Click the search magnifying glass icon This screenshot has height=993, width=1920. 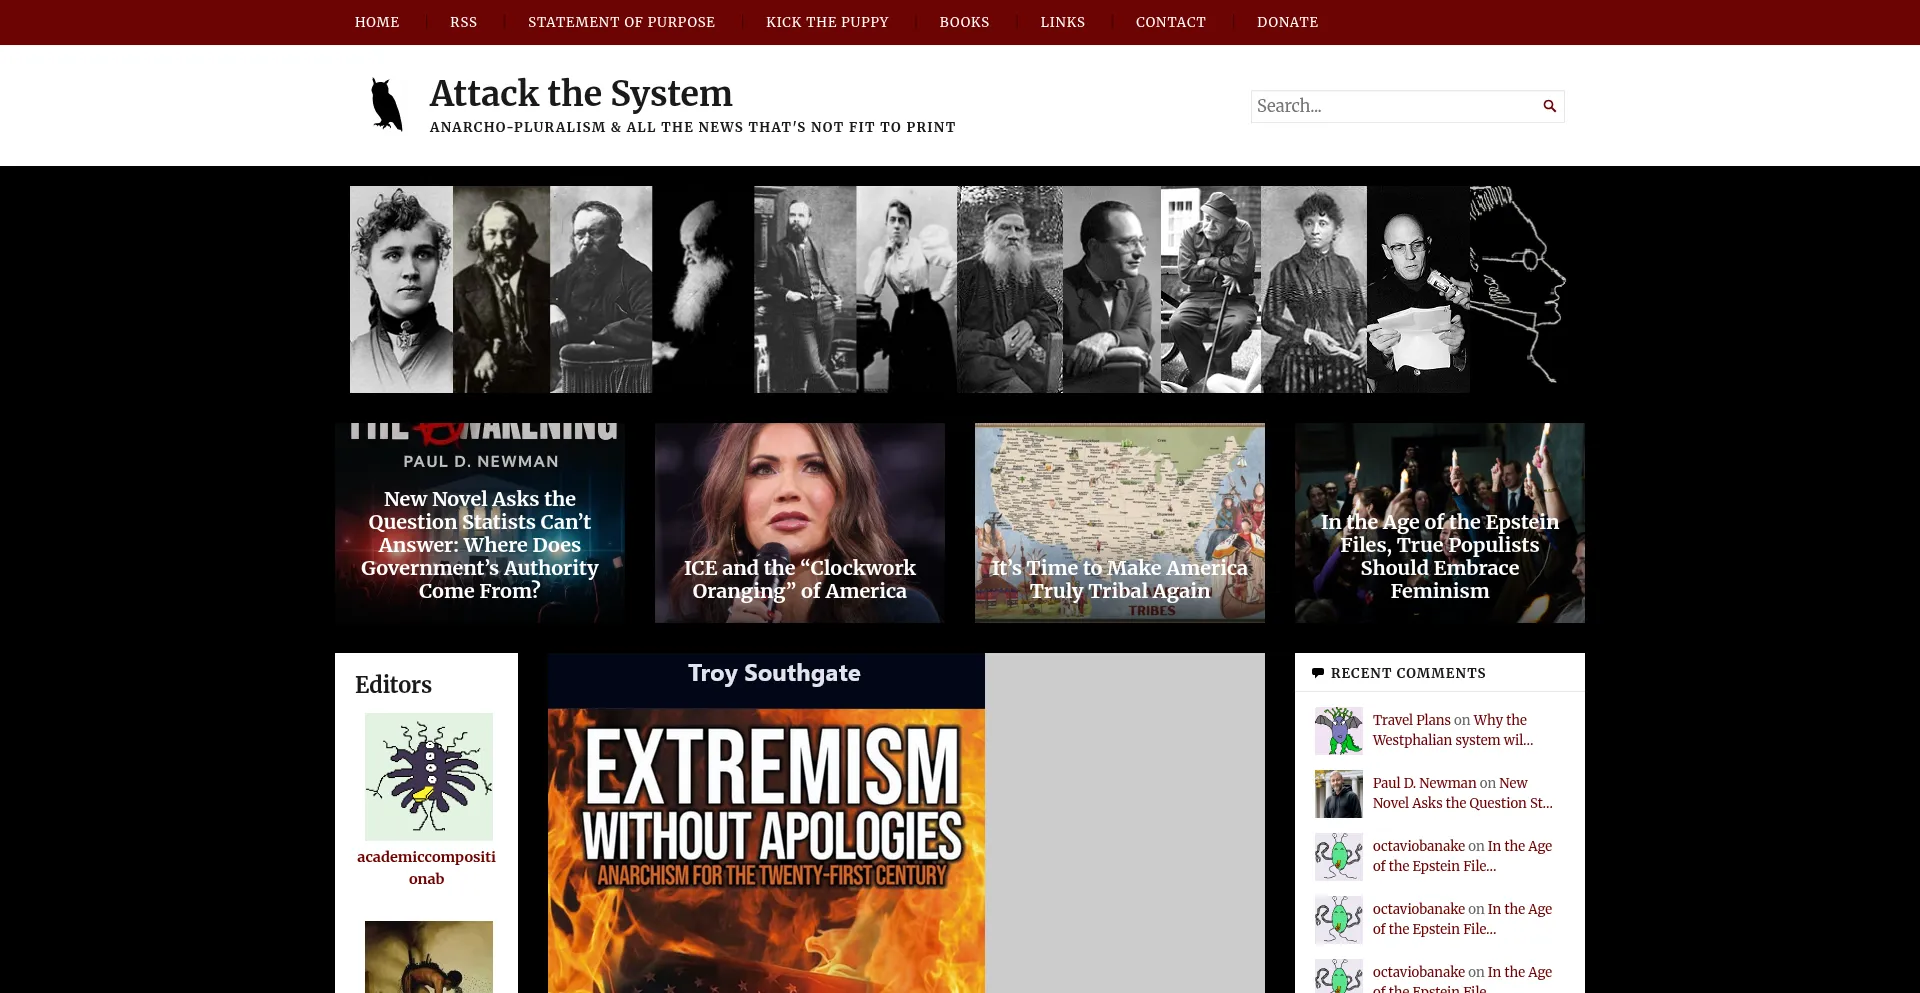point(1549,106)
